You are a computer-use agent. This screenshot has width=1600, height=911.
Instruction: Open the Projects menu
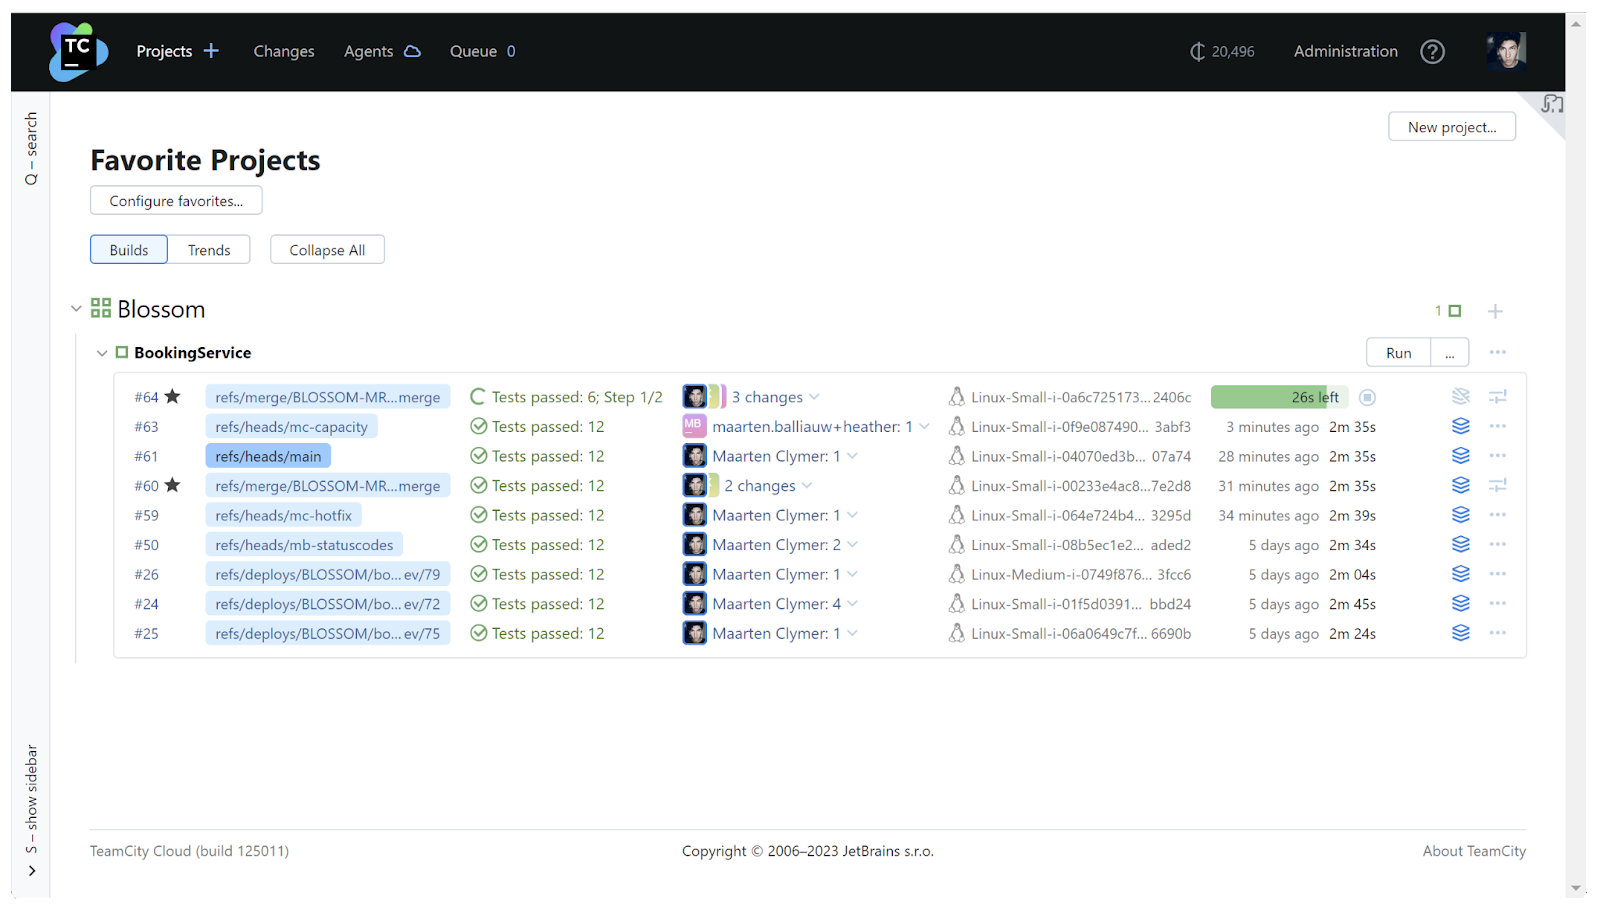coord(164,51)
